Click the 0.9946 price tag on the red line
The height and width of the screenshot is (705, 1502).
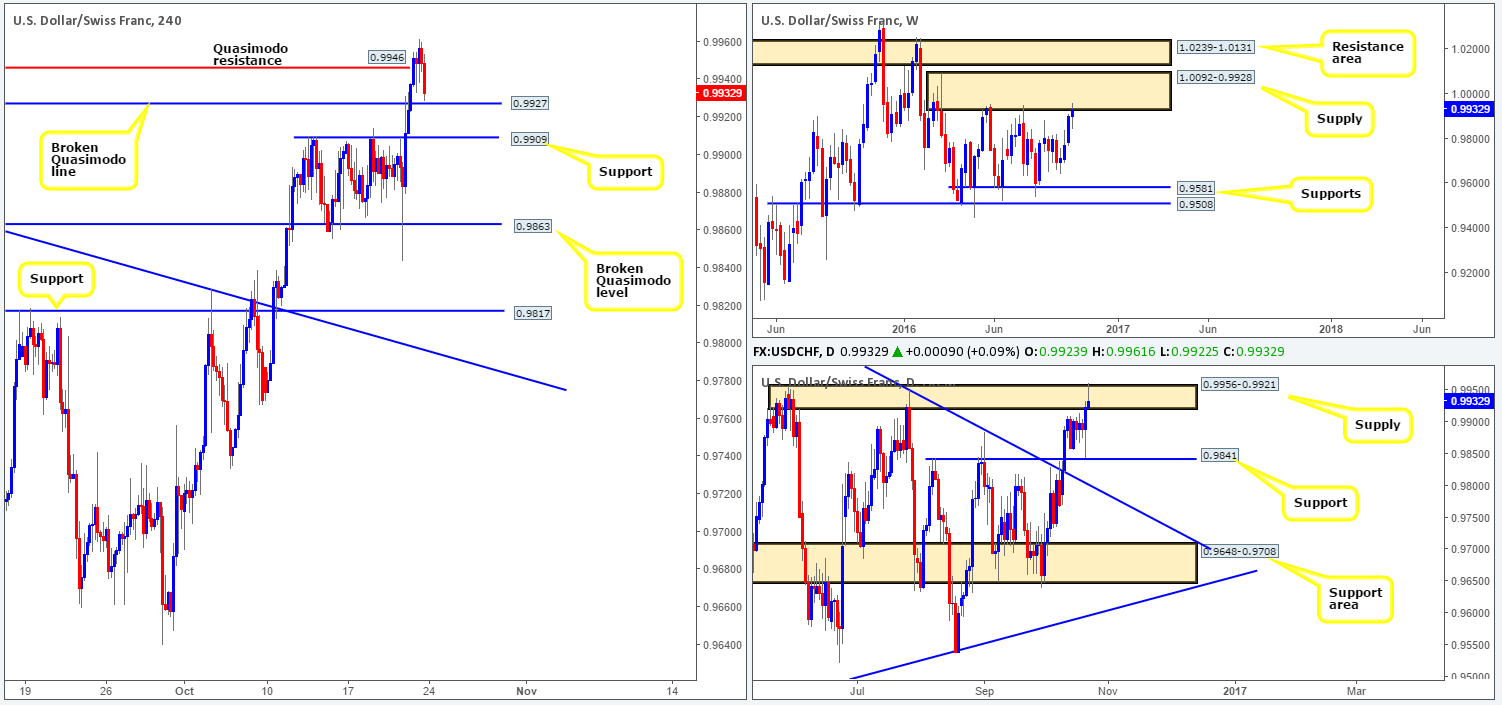387,58
